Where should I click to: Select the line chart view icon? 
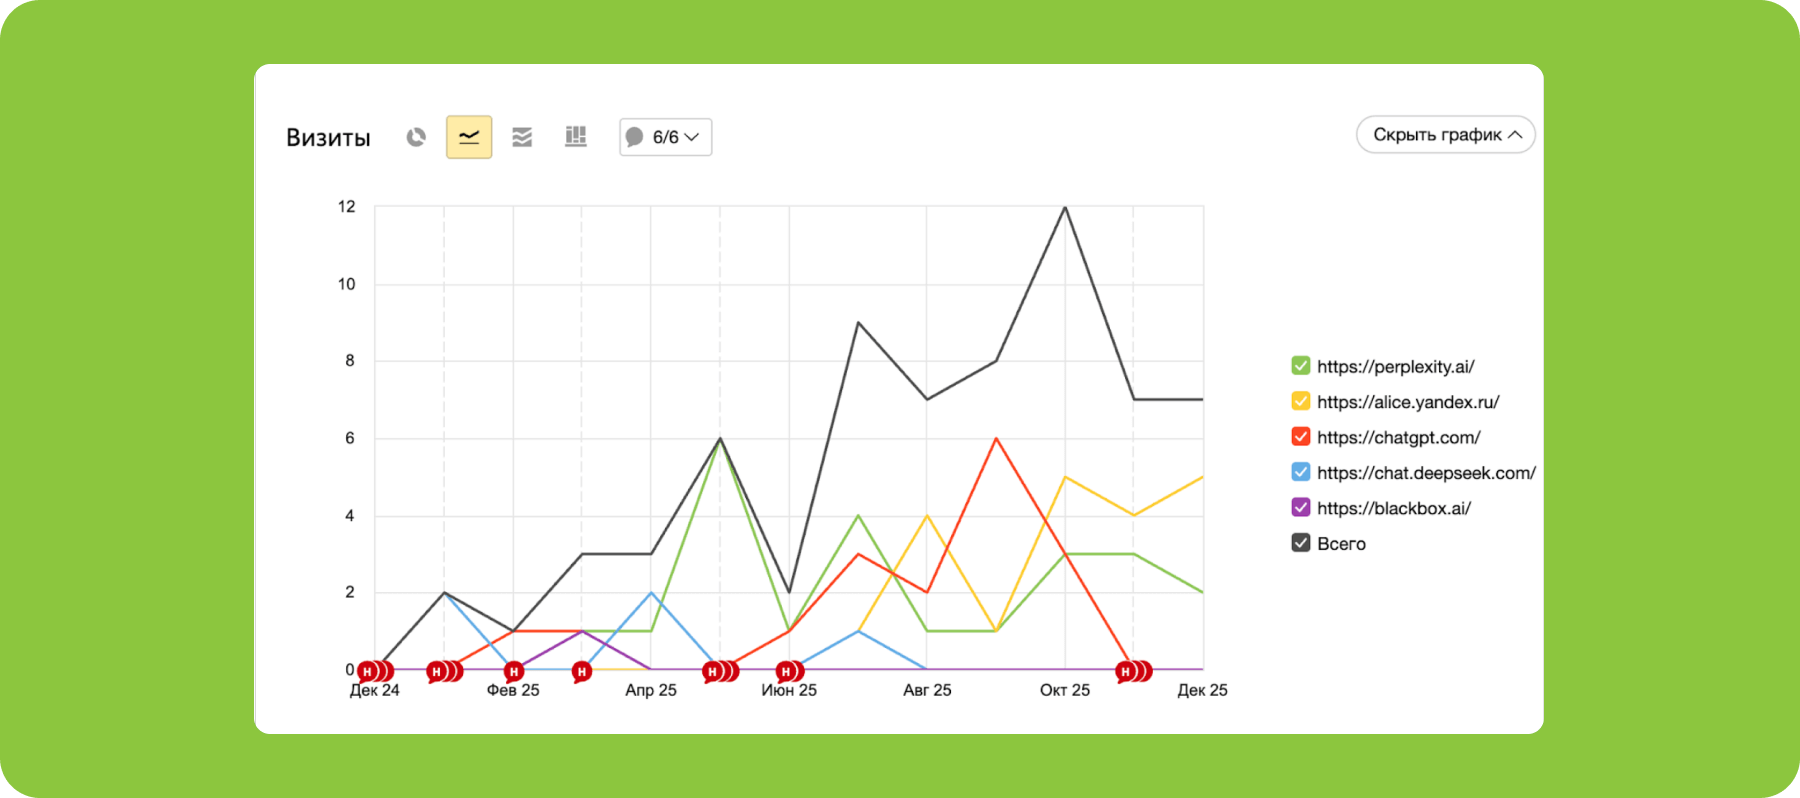click(469, 137)
